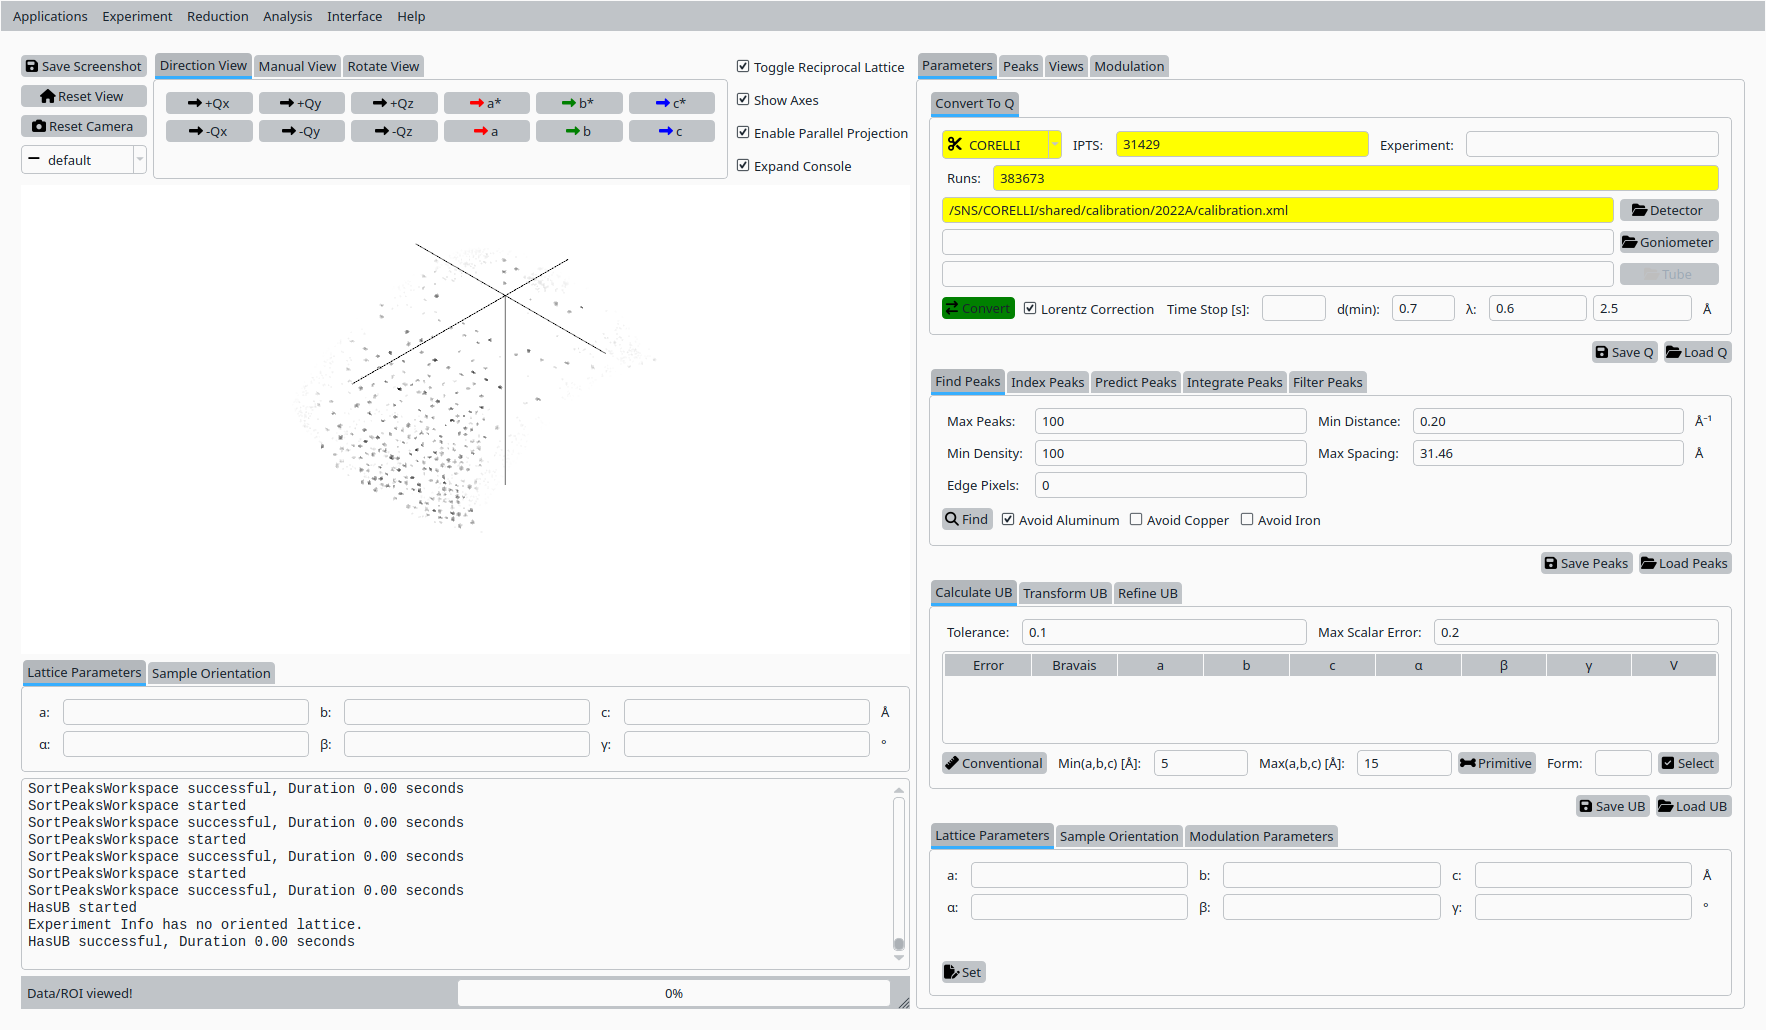
Task: Click the Save Screenshot button
Action: pos(84,66)
